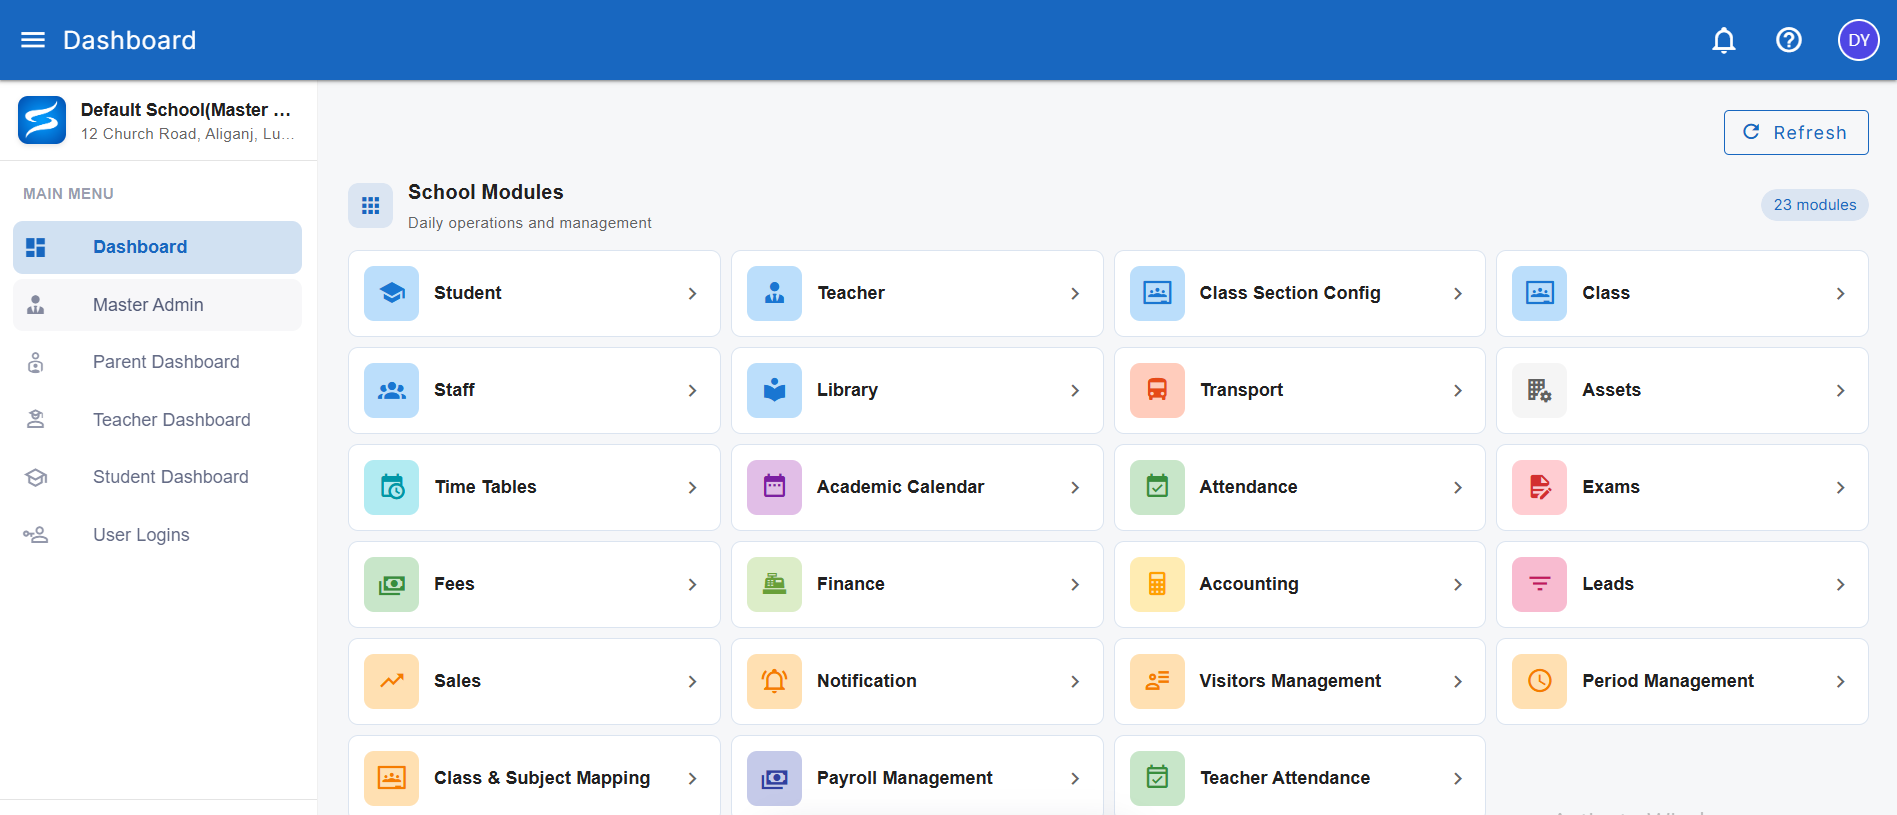Image resolution: width=1897 pixels, height=815 pixels.
Task: Click the Default School name header
Action: 186,110
